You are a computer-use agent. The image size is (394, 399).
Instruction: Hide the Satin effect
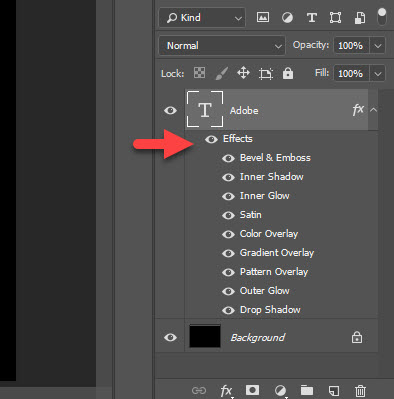pyautogui.click(x=228, y=215)
